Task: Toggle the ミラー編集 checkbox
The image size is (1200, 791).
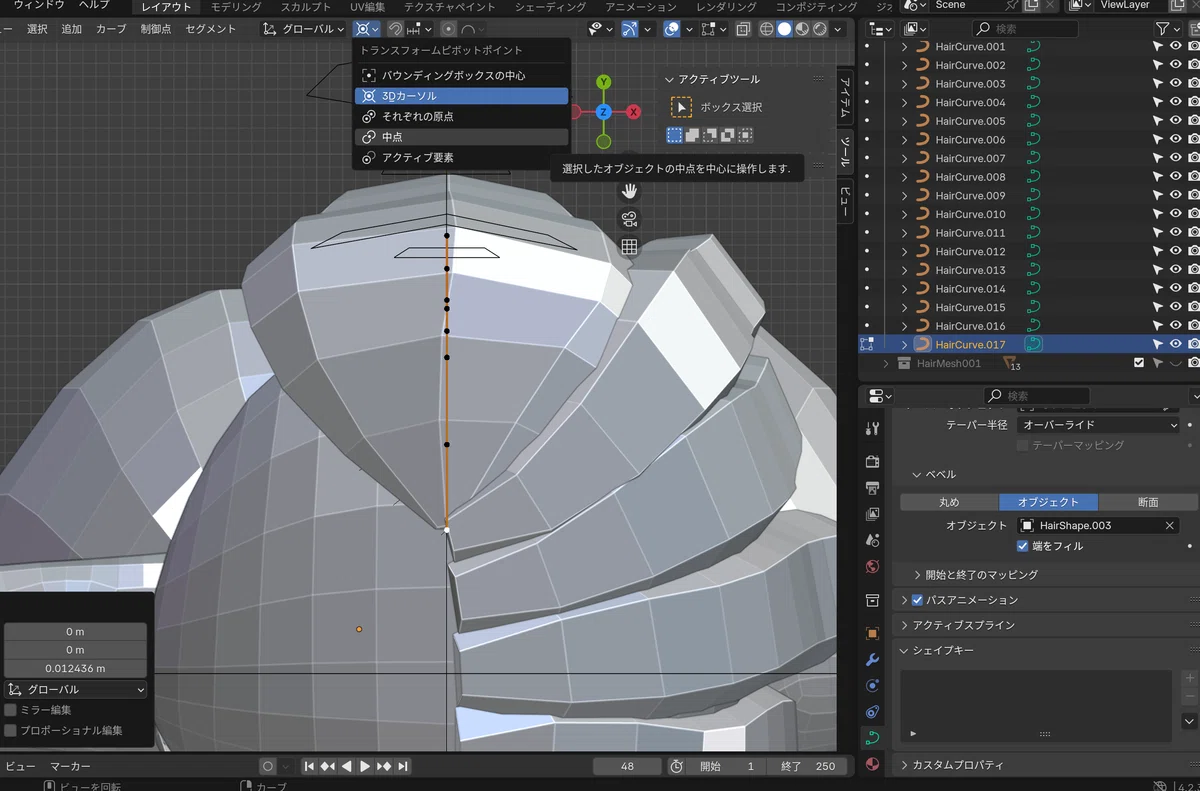Action: click(11, 709)
